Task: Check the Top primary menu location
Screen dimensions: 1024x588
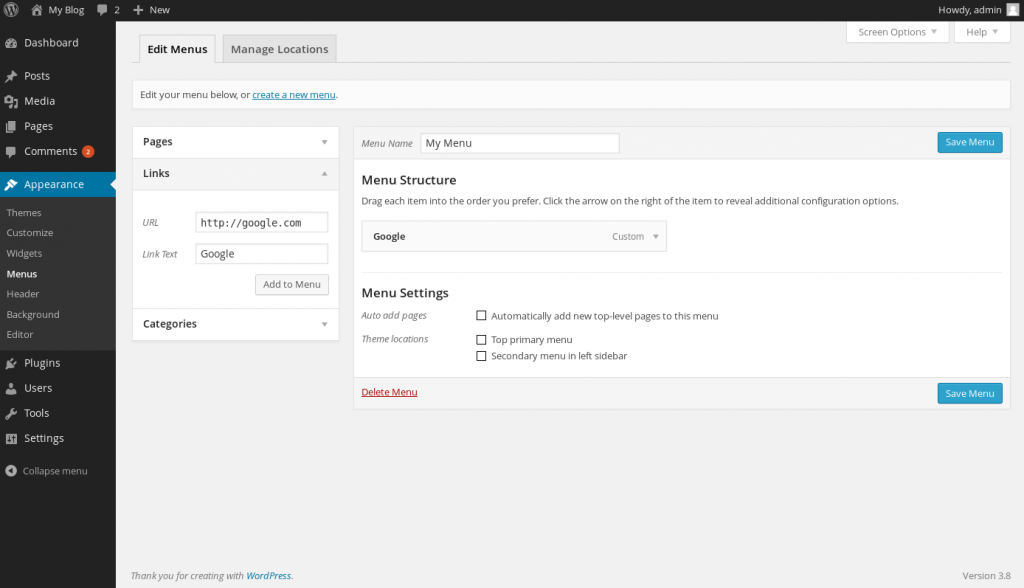Action: pyautogui.click(x=481, y=339)
